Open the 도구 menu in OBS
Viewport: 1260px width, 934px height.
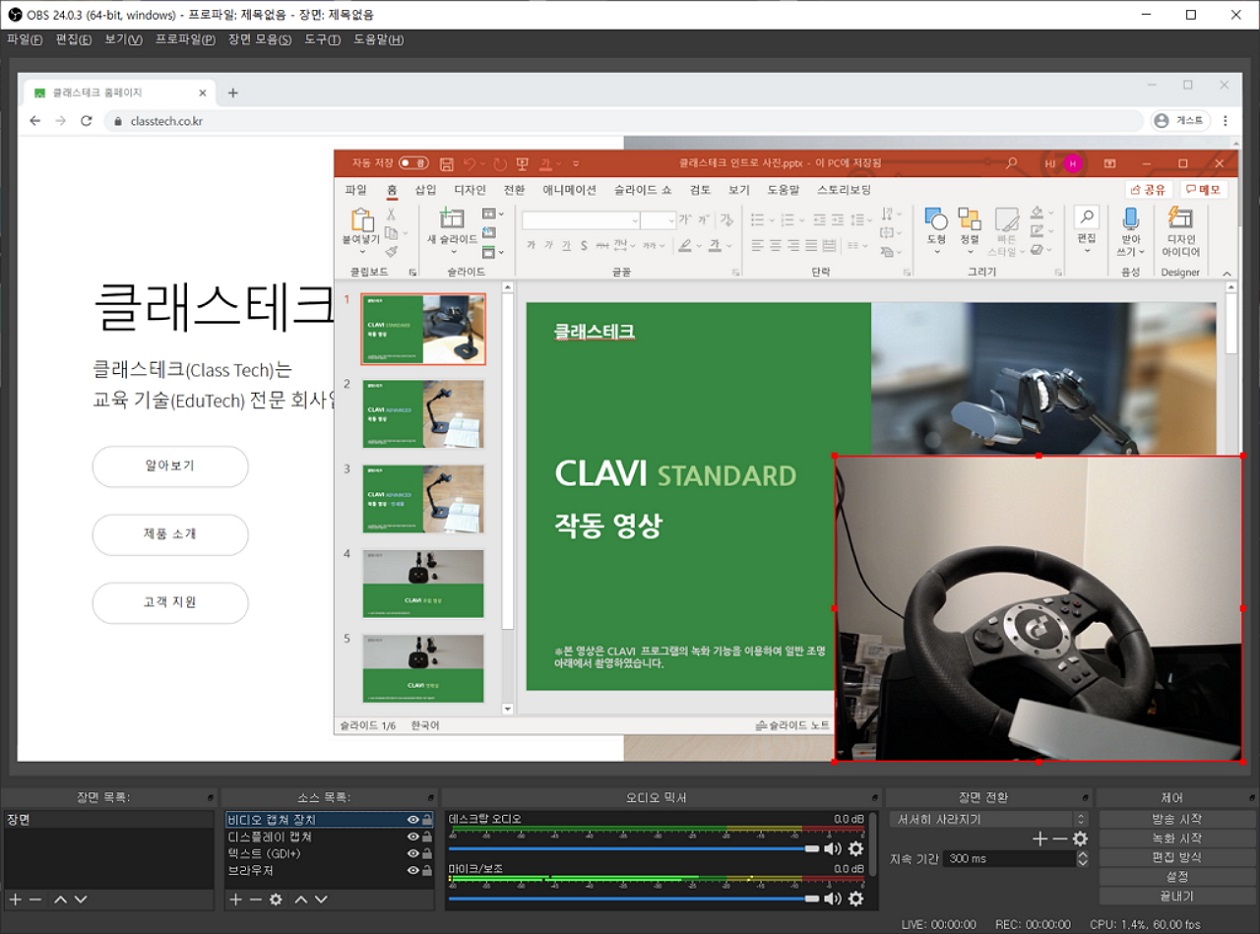tap(322, 40)
